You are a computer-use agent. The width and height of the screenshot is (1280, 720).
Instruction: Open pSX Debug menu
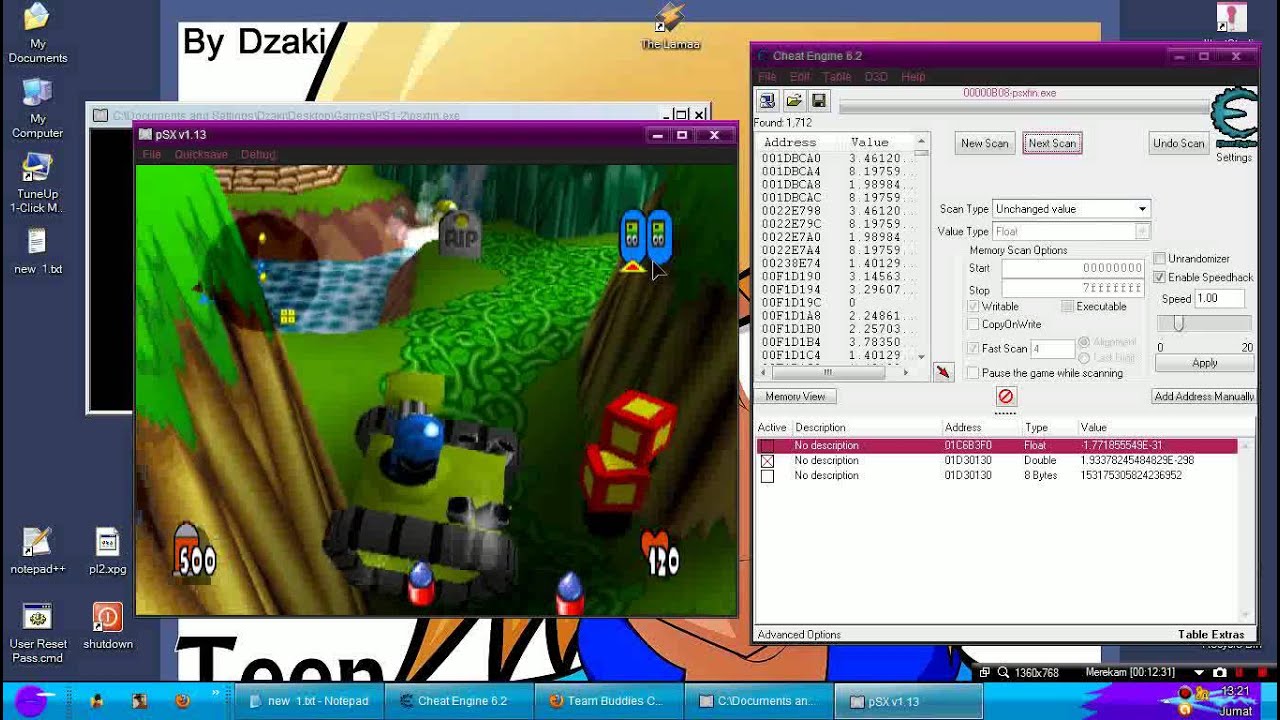[x=258, y=155]
